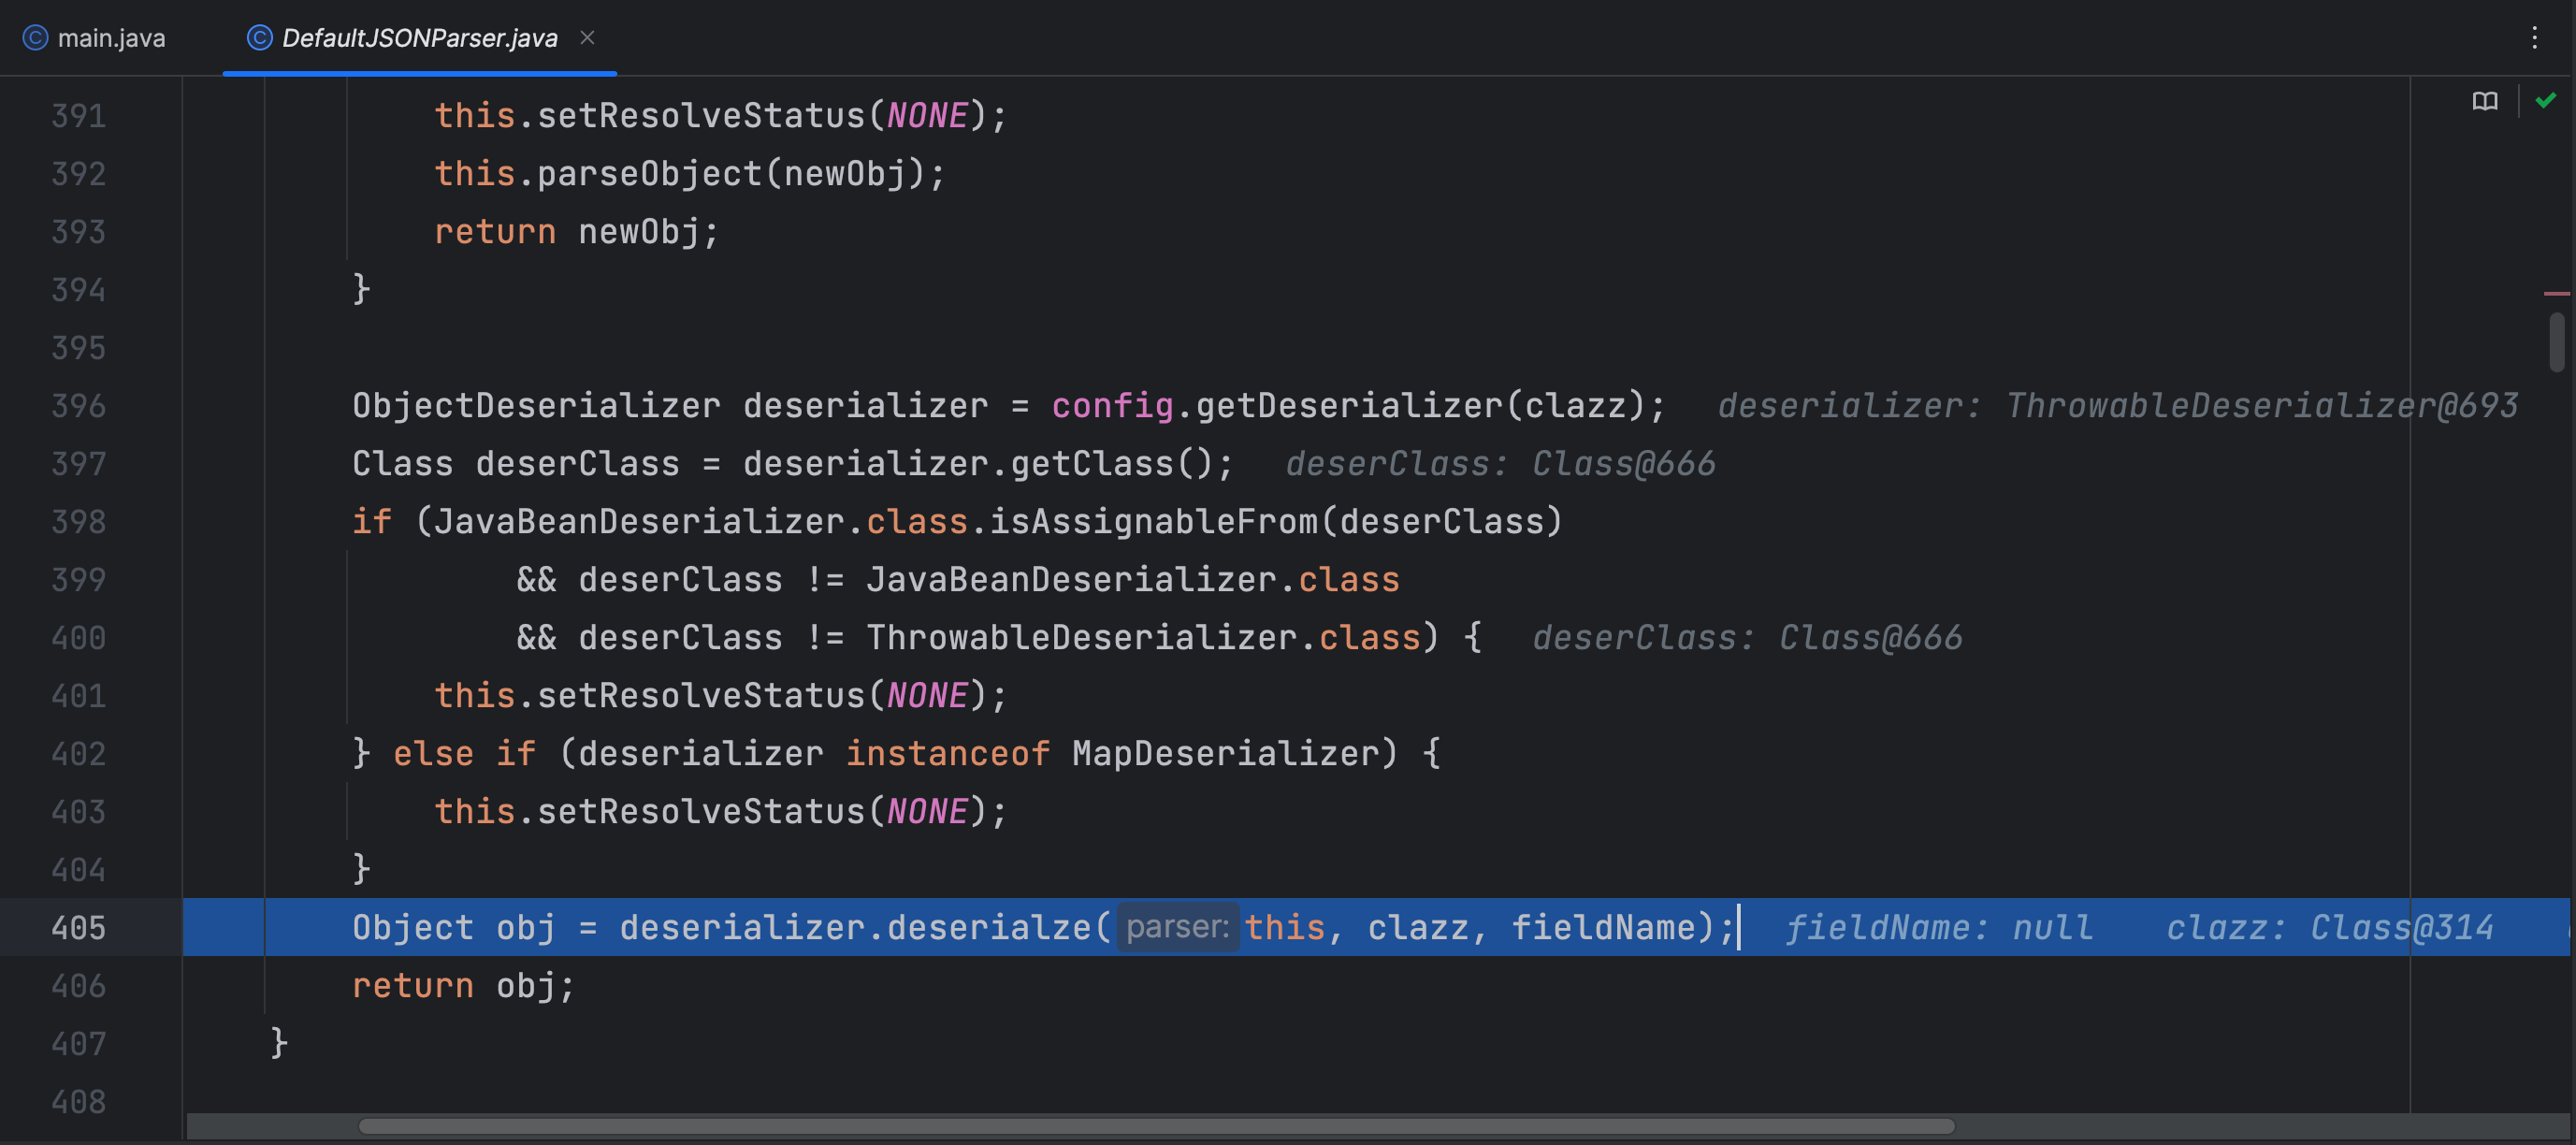Click 'return obj;' on line 406

pyautogui.click(x=464, y=986)
